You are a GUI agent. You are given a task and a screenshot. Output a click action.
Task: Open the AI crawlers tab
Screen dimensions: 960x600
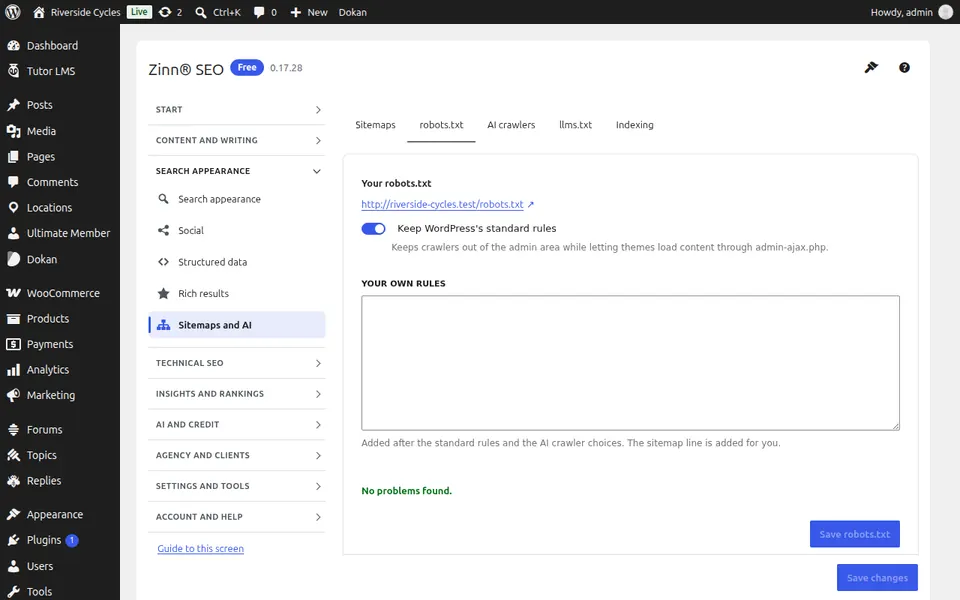[511, 125]
